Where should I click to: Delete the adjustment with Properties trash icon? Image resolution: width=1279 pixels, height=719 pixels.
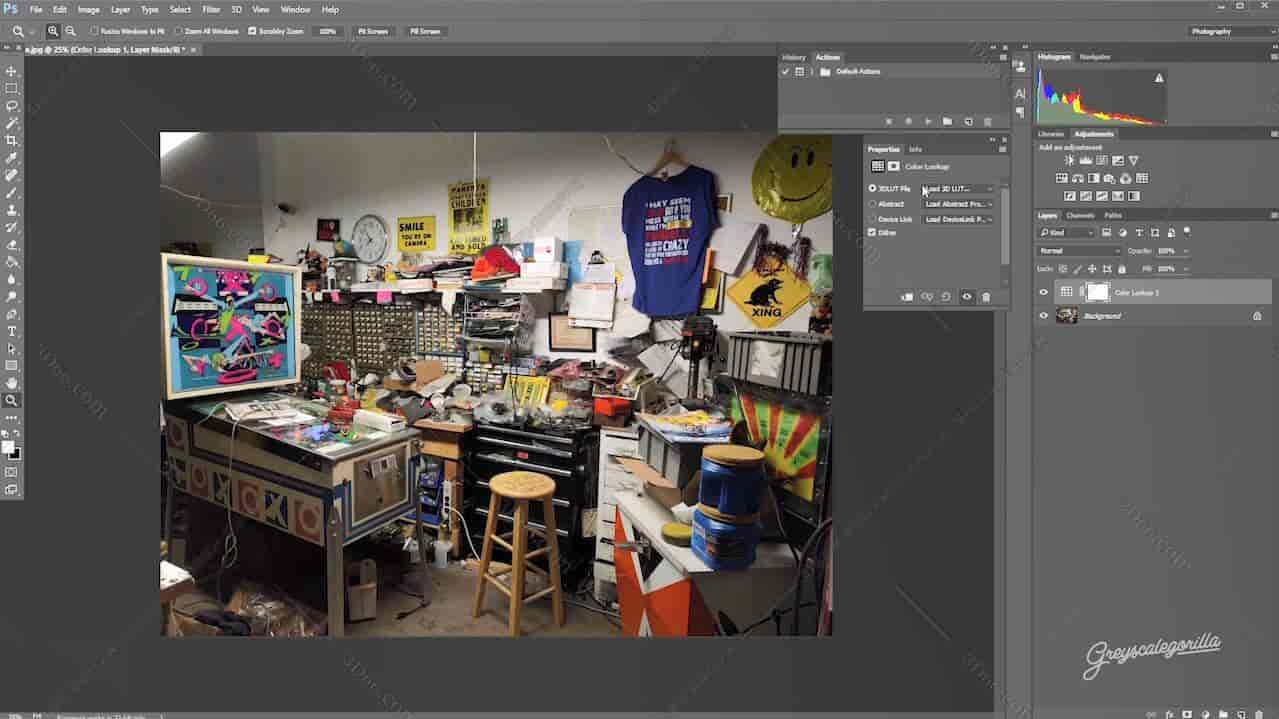(986, 297)
